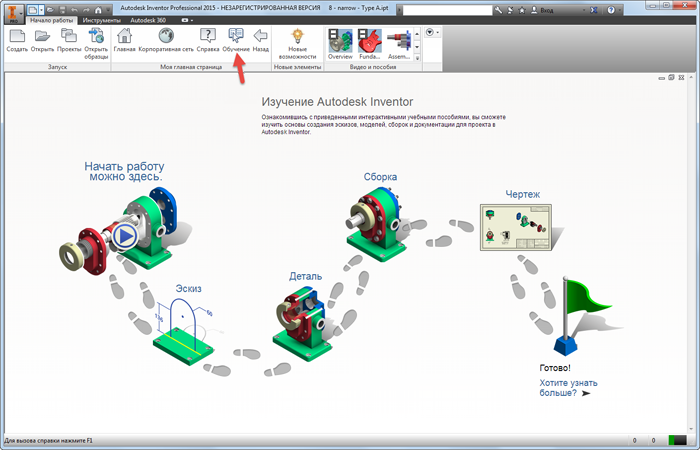Click the star favorites icon
The image size is (700, 450).
tap(521, 10)
